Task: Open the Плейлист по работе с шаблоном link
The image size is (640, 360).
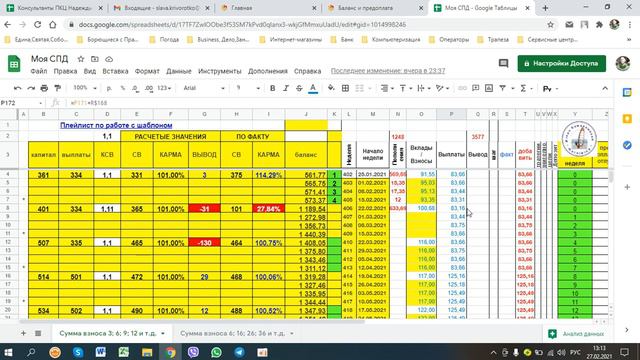Action: coord(116,125)
